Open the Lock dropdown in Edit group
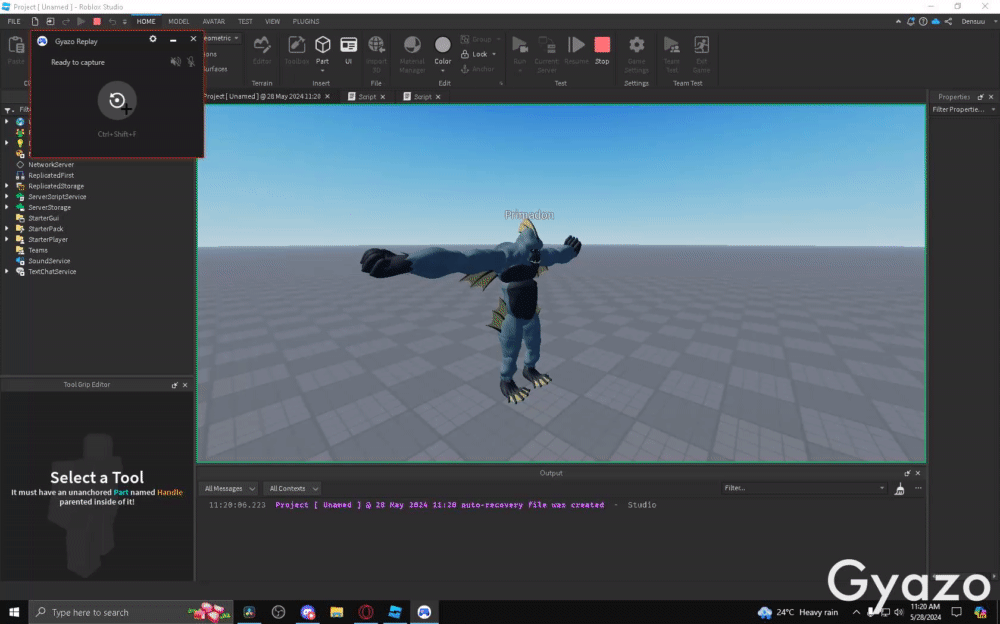1000x624 pixels. (x=494, y=54)
